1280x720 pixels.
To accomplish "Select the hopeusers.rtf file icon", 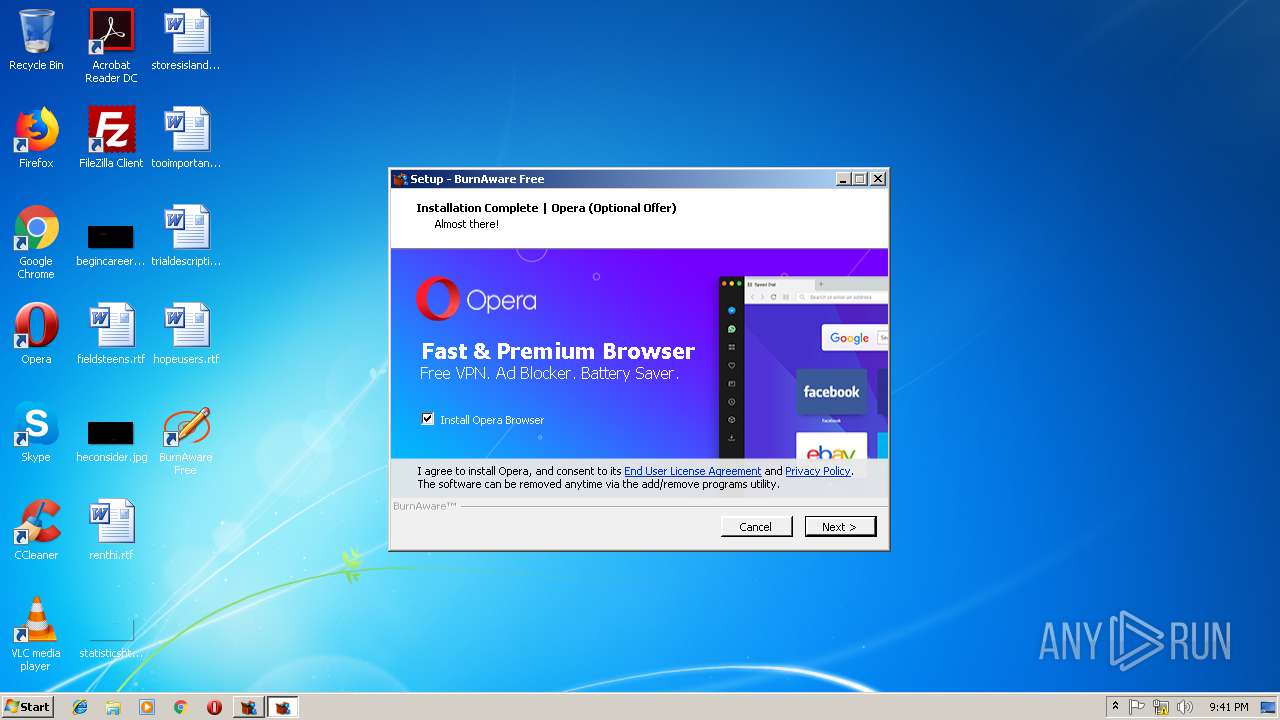I will 186,334.
